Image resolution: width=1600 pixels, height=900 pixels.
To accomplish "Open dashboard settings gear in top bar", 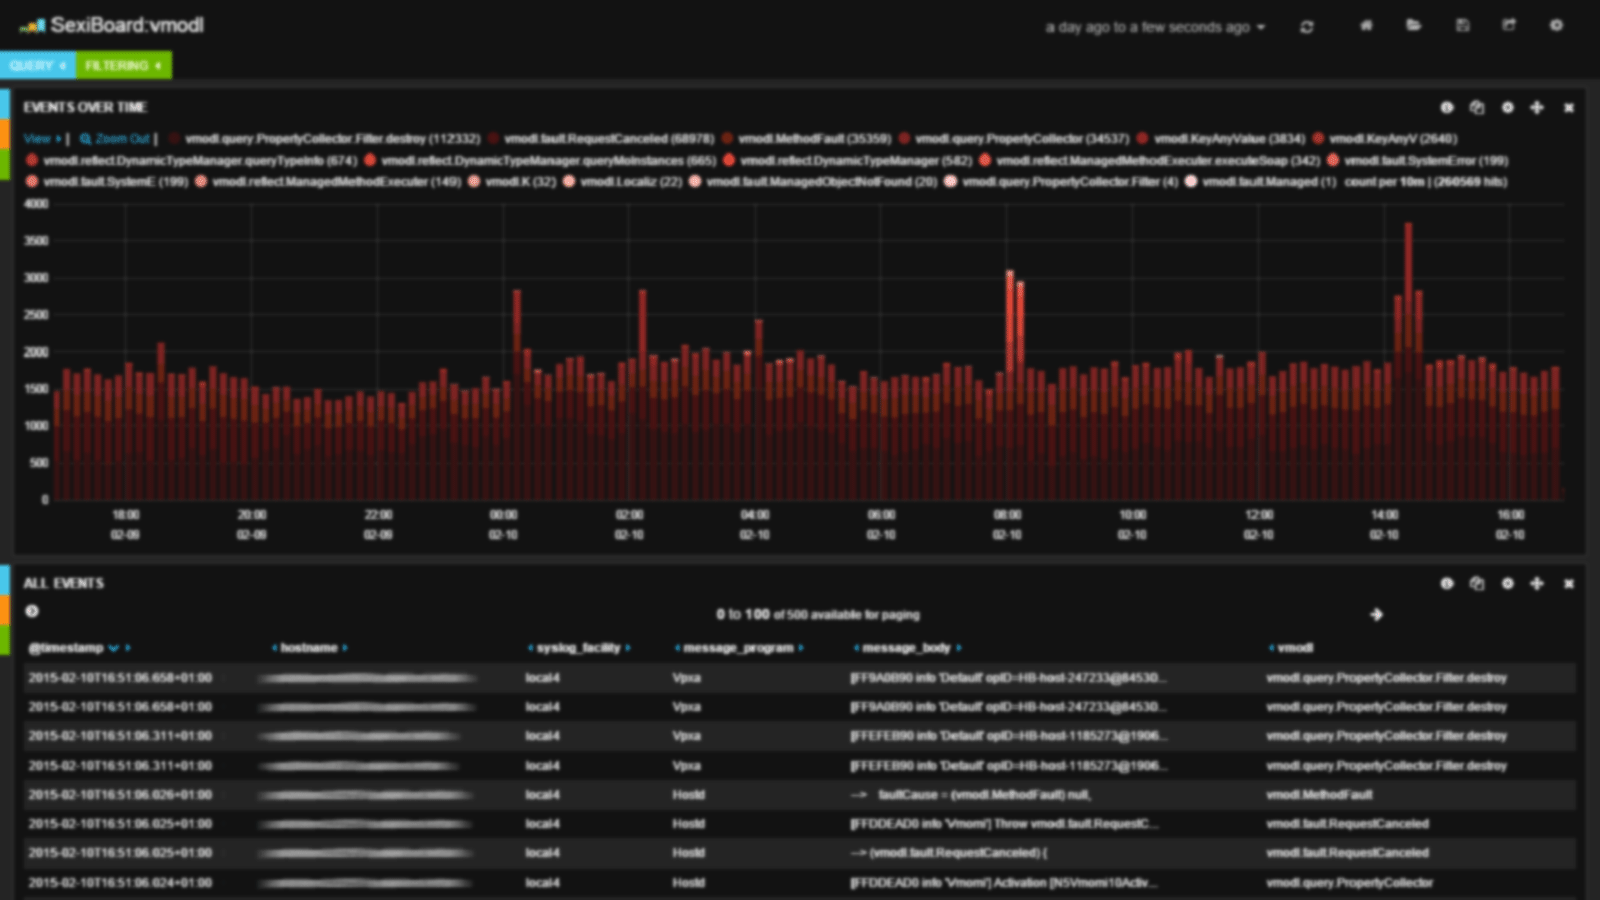I will coord(1556,26).
